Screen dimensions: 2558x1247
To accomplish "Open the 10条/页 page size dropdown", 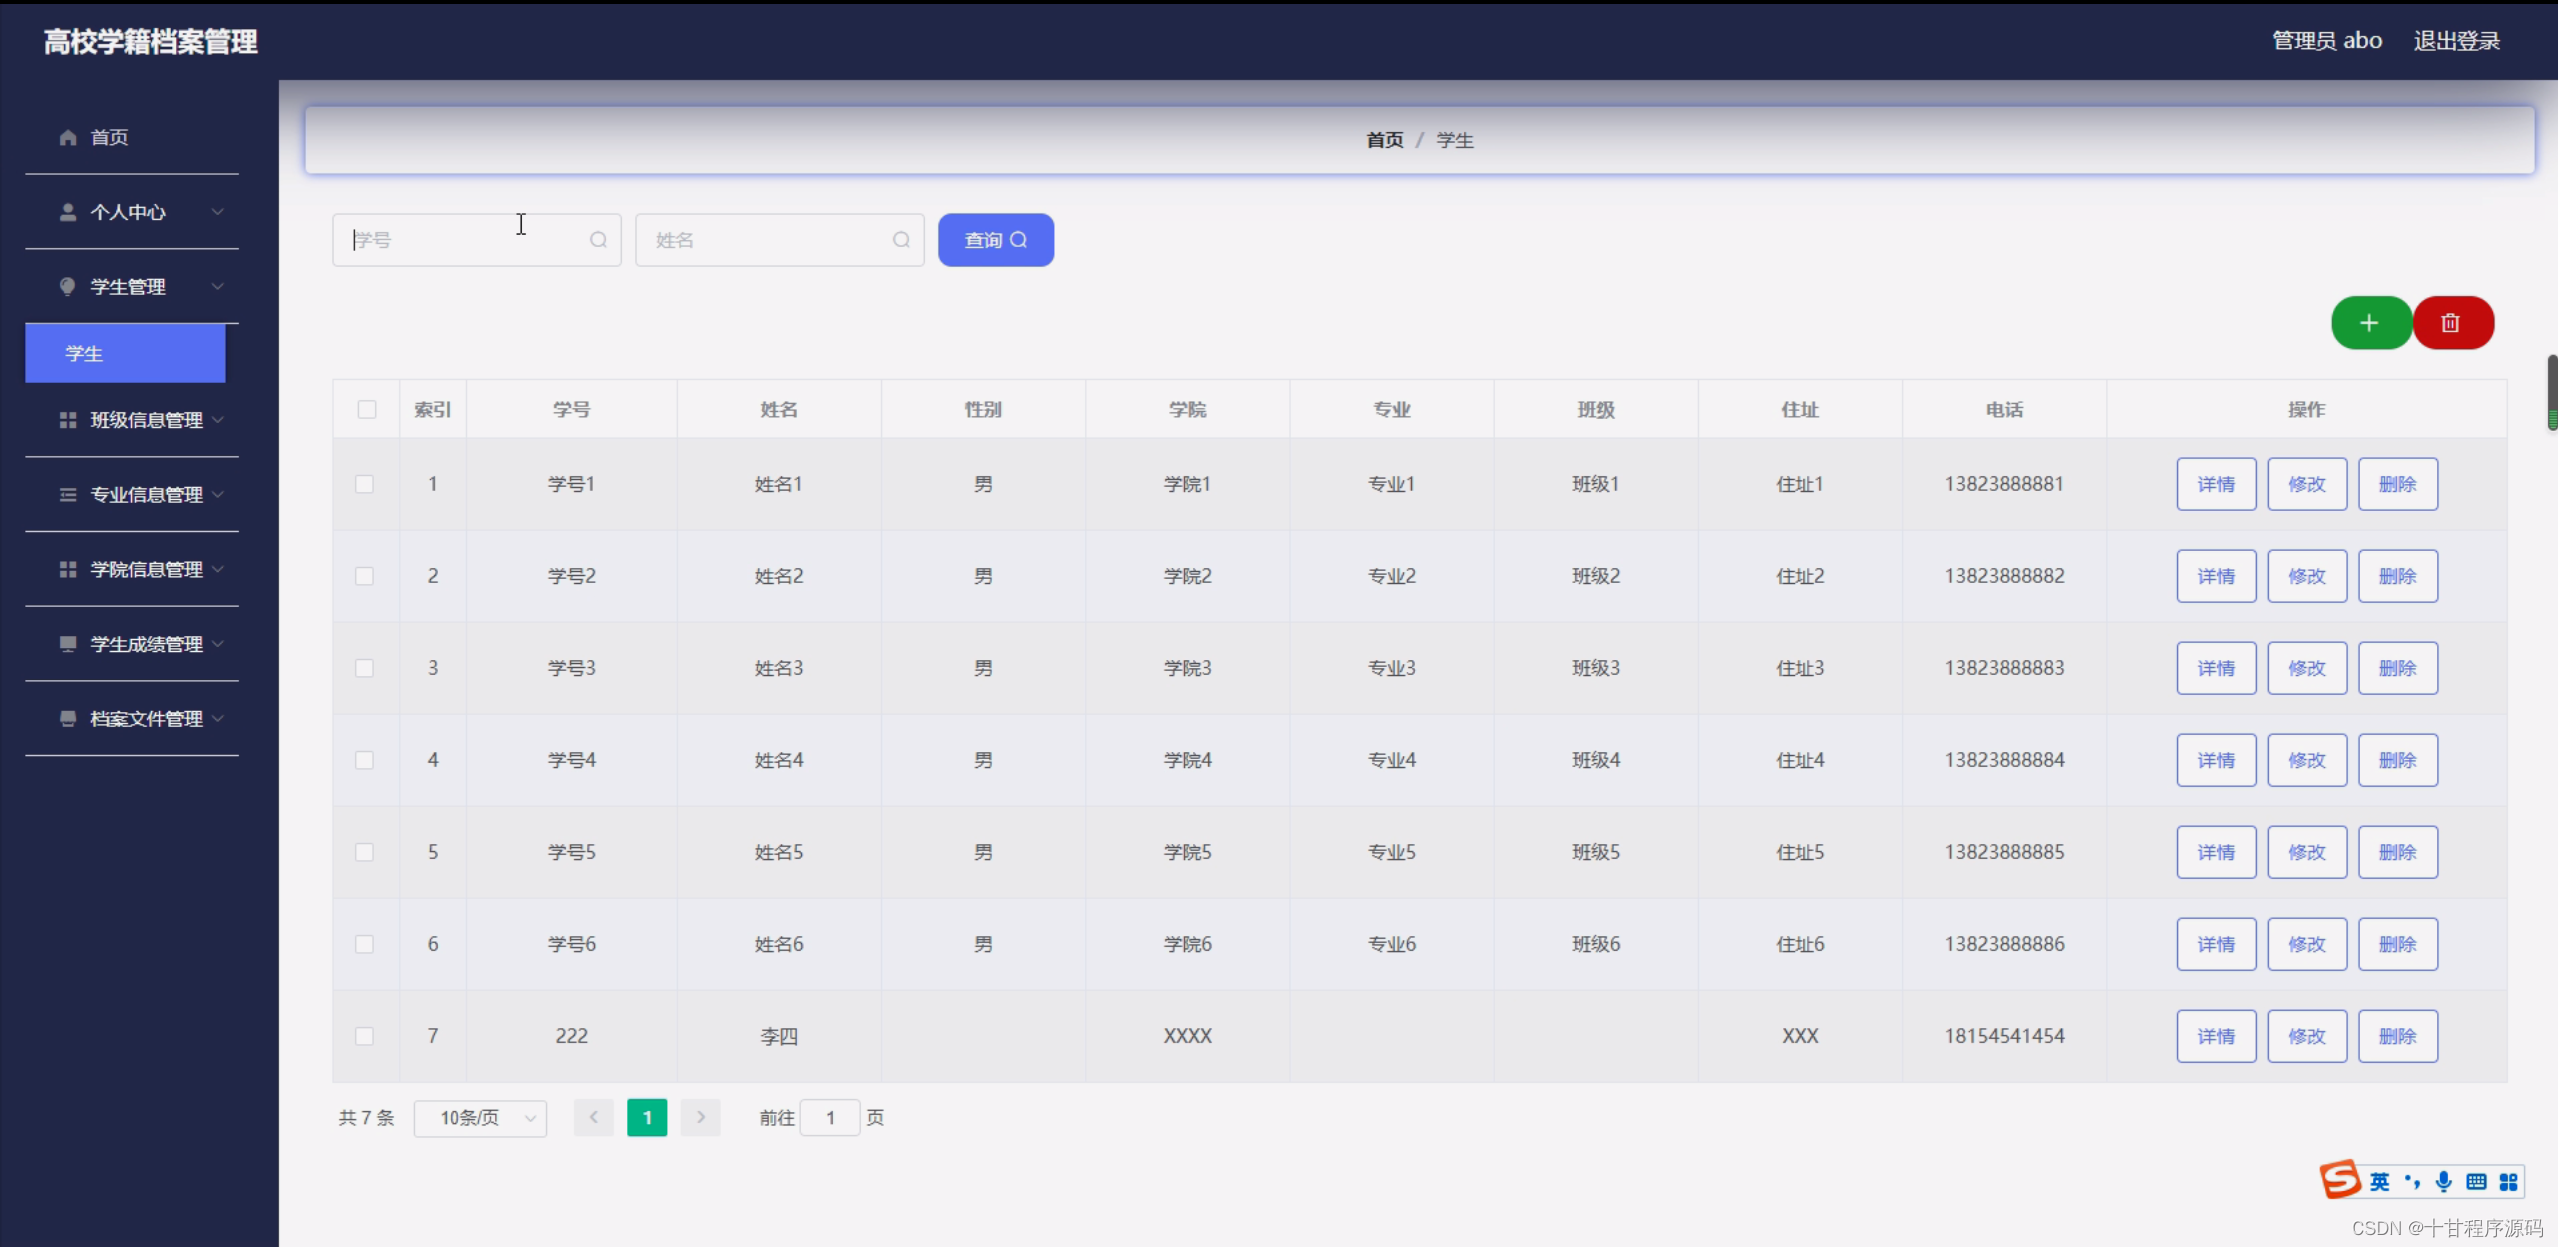I will (x=480, y=1118).
